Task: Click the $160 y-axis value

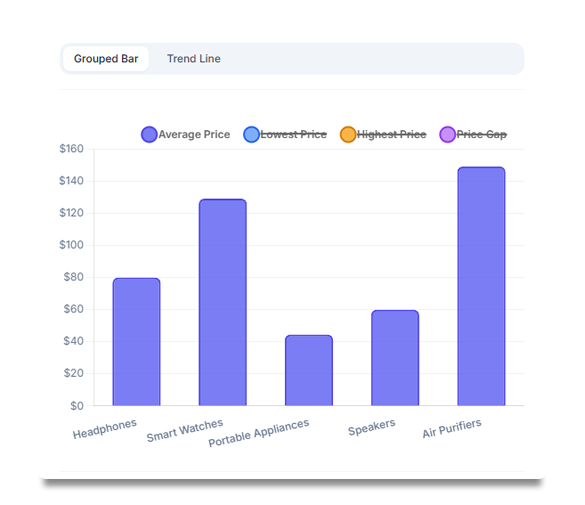Action: (x=71, y=149)
